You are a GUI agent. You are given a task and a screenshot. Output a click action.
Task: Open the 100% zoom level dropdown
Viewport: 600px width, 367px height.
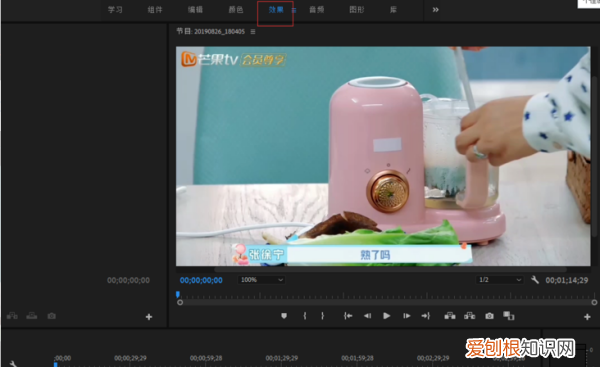coord(261,280)
